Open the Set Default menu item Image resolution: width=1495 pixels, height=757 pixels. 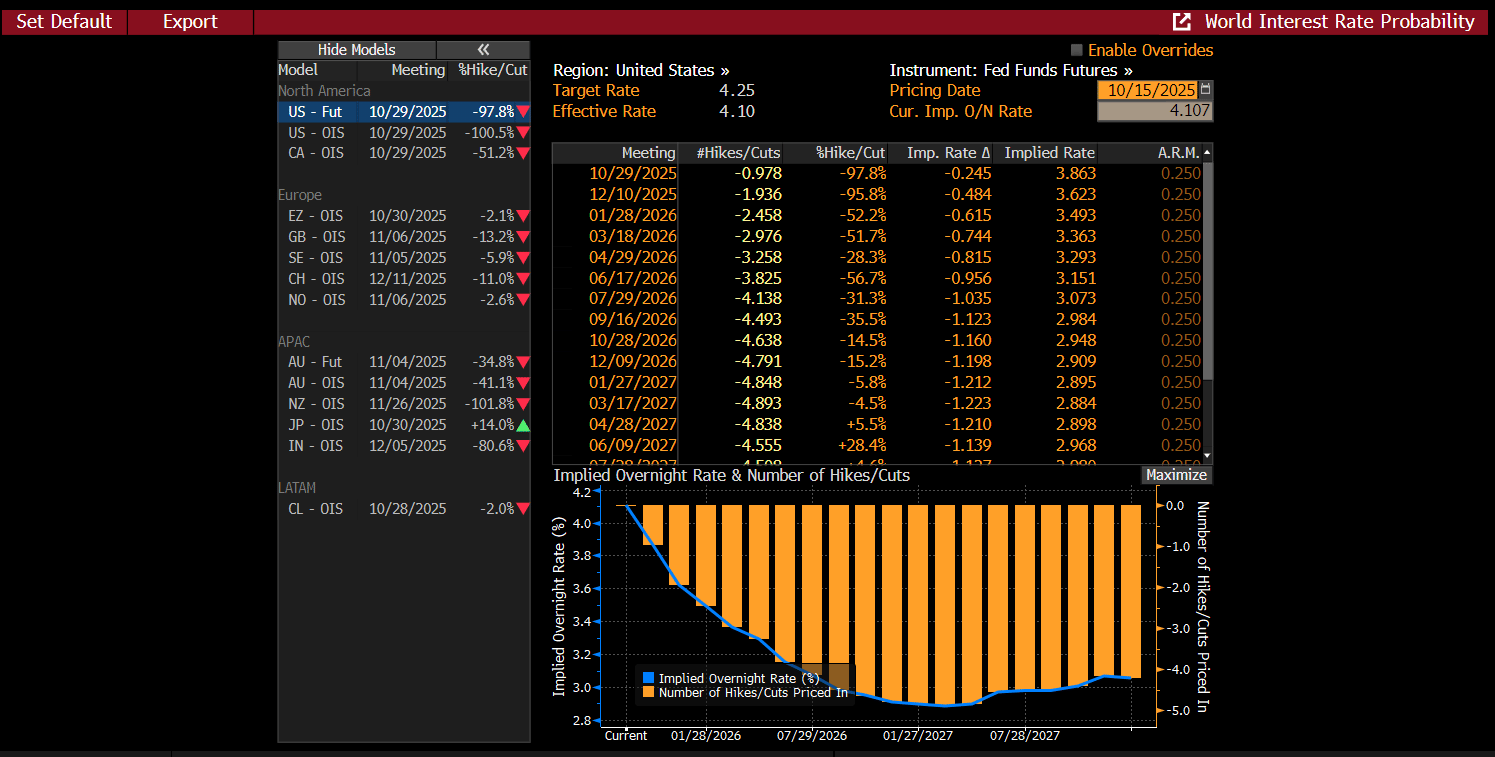(64, 22)
